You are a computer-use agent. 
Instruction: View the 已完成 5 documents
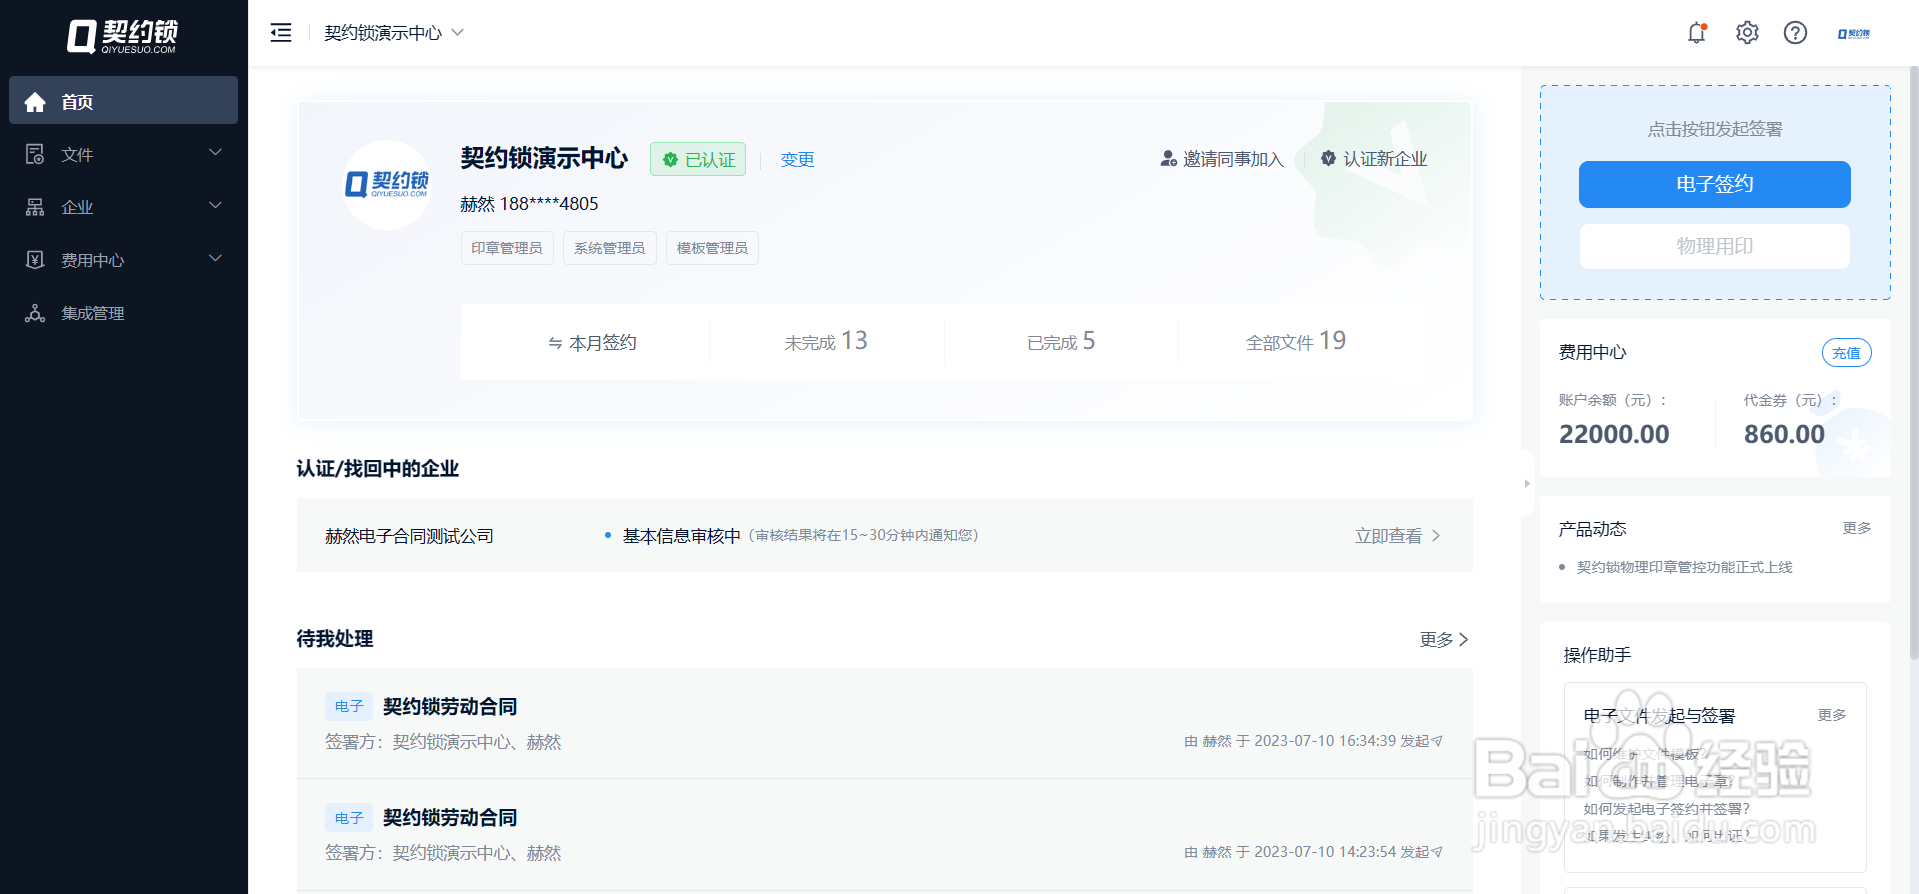point(1061,342)
